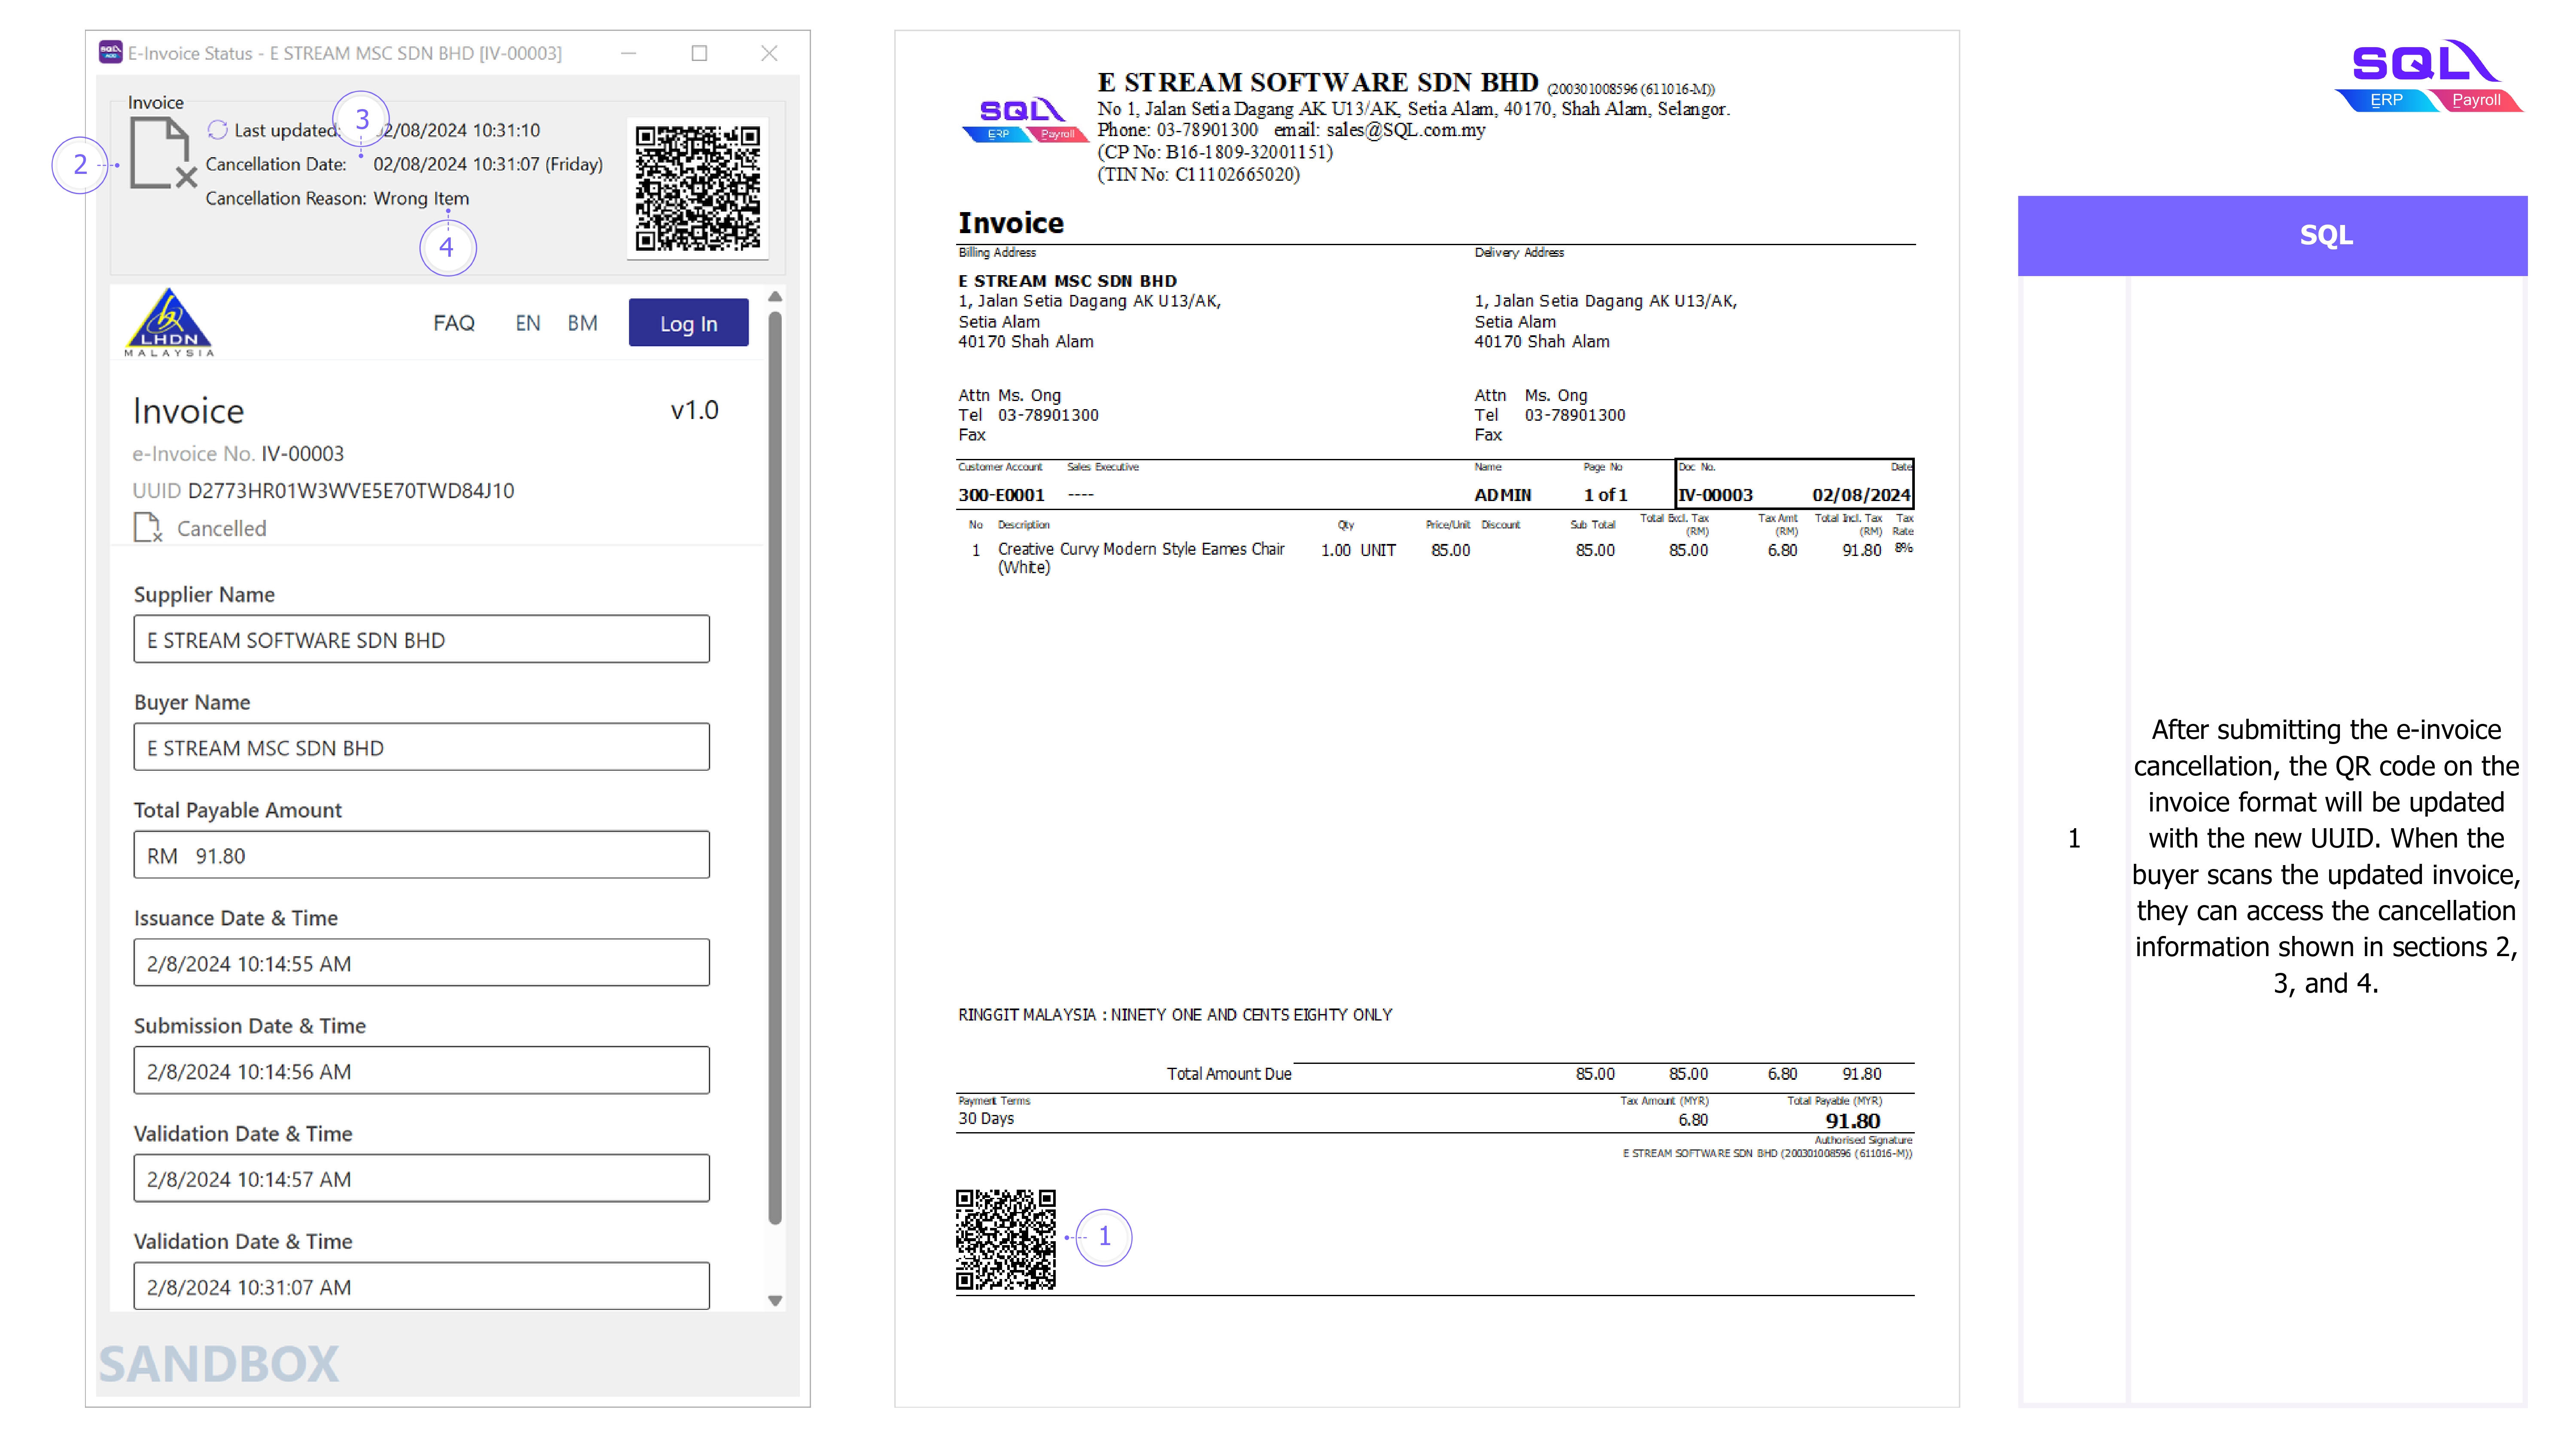Click the refresh icon beside Last updated
The width and height of the screenshot is (2576, 1449).
click(217, 130)
